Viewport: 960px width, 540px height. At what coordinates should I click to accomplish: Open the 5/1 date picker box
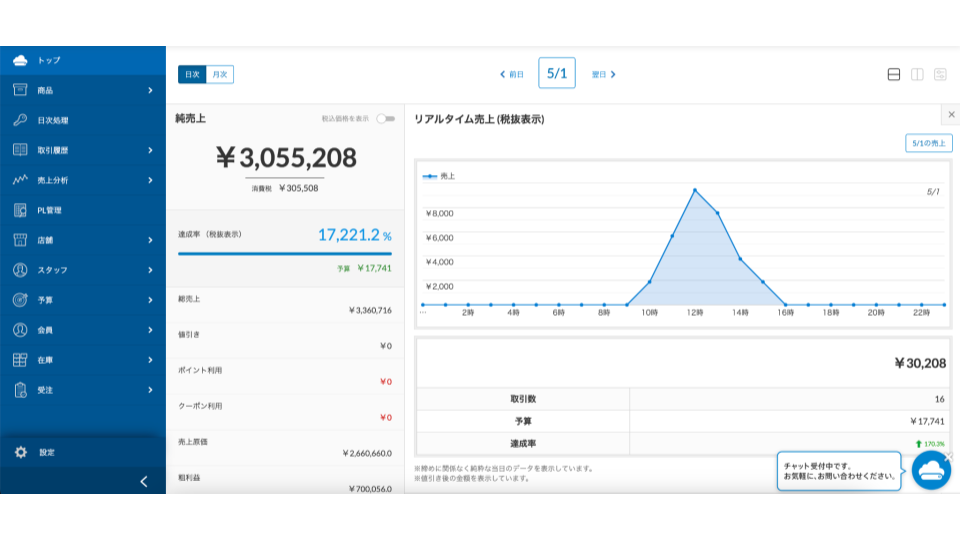[557, 73]
